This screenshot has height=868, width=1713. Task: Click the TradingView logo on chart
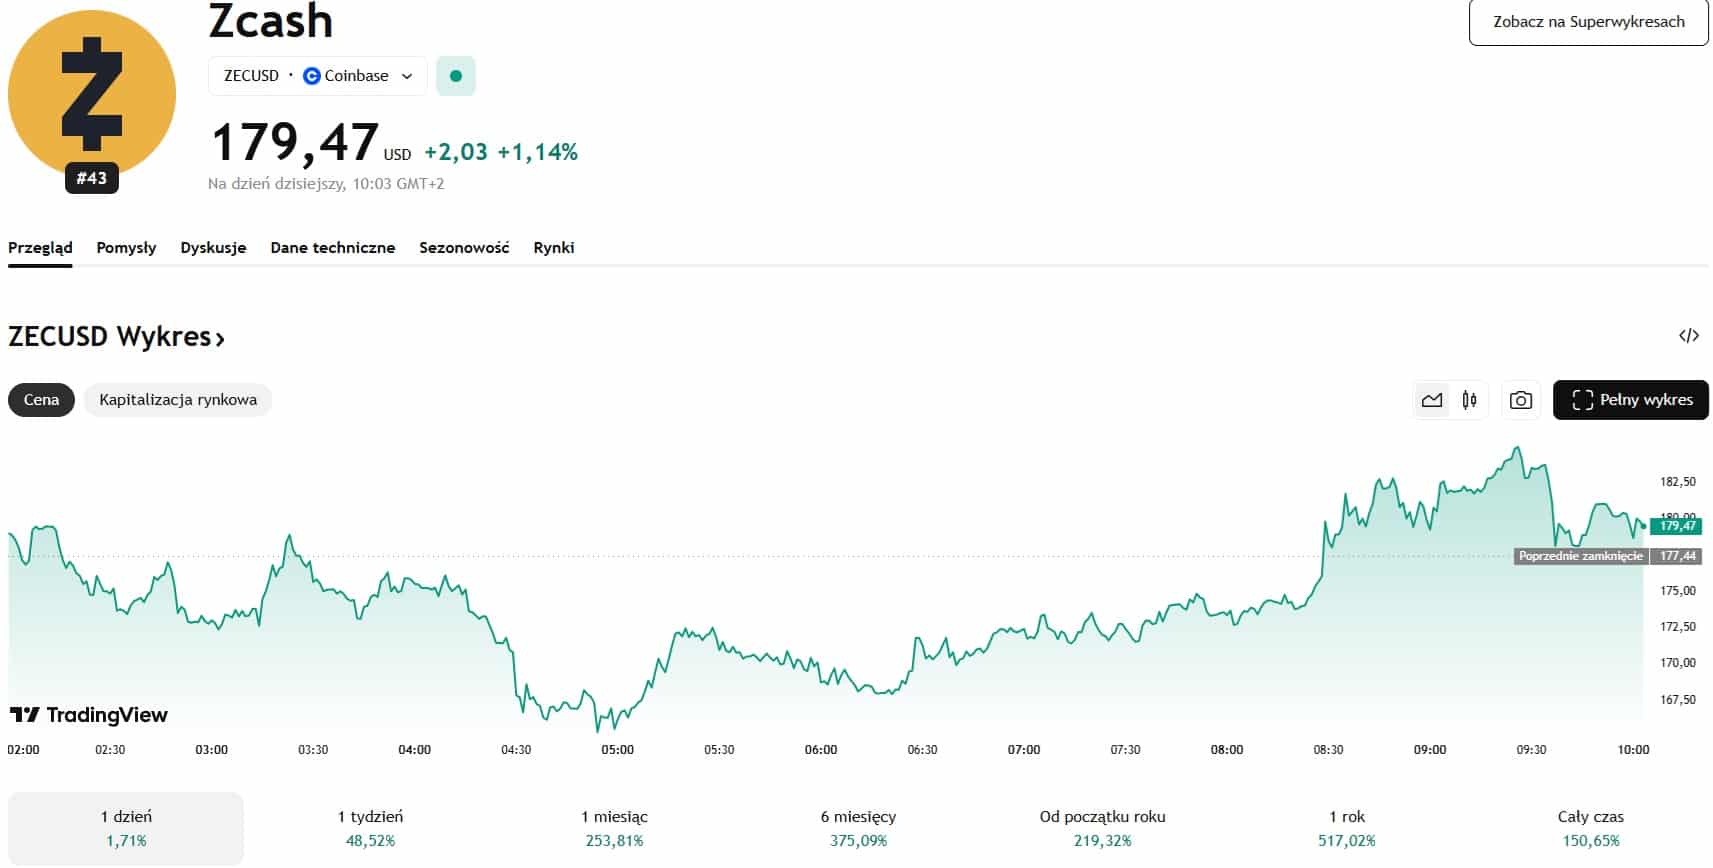tap(89, 715)
